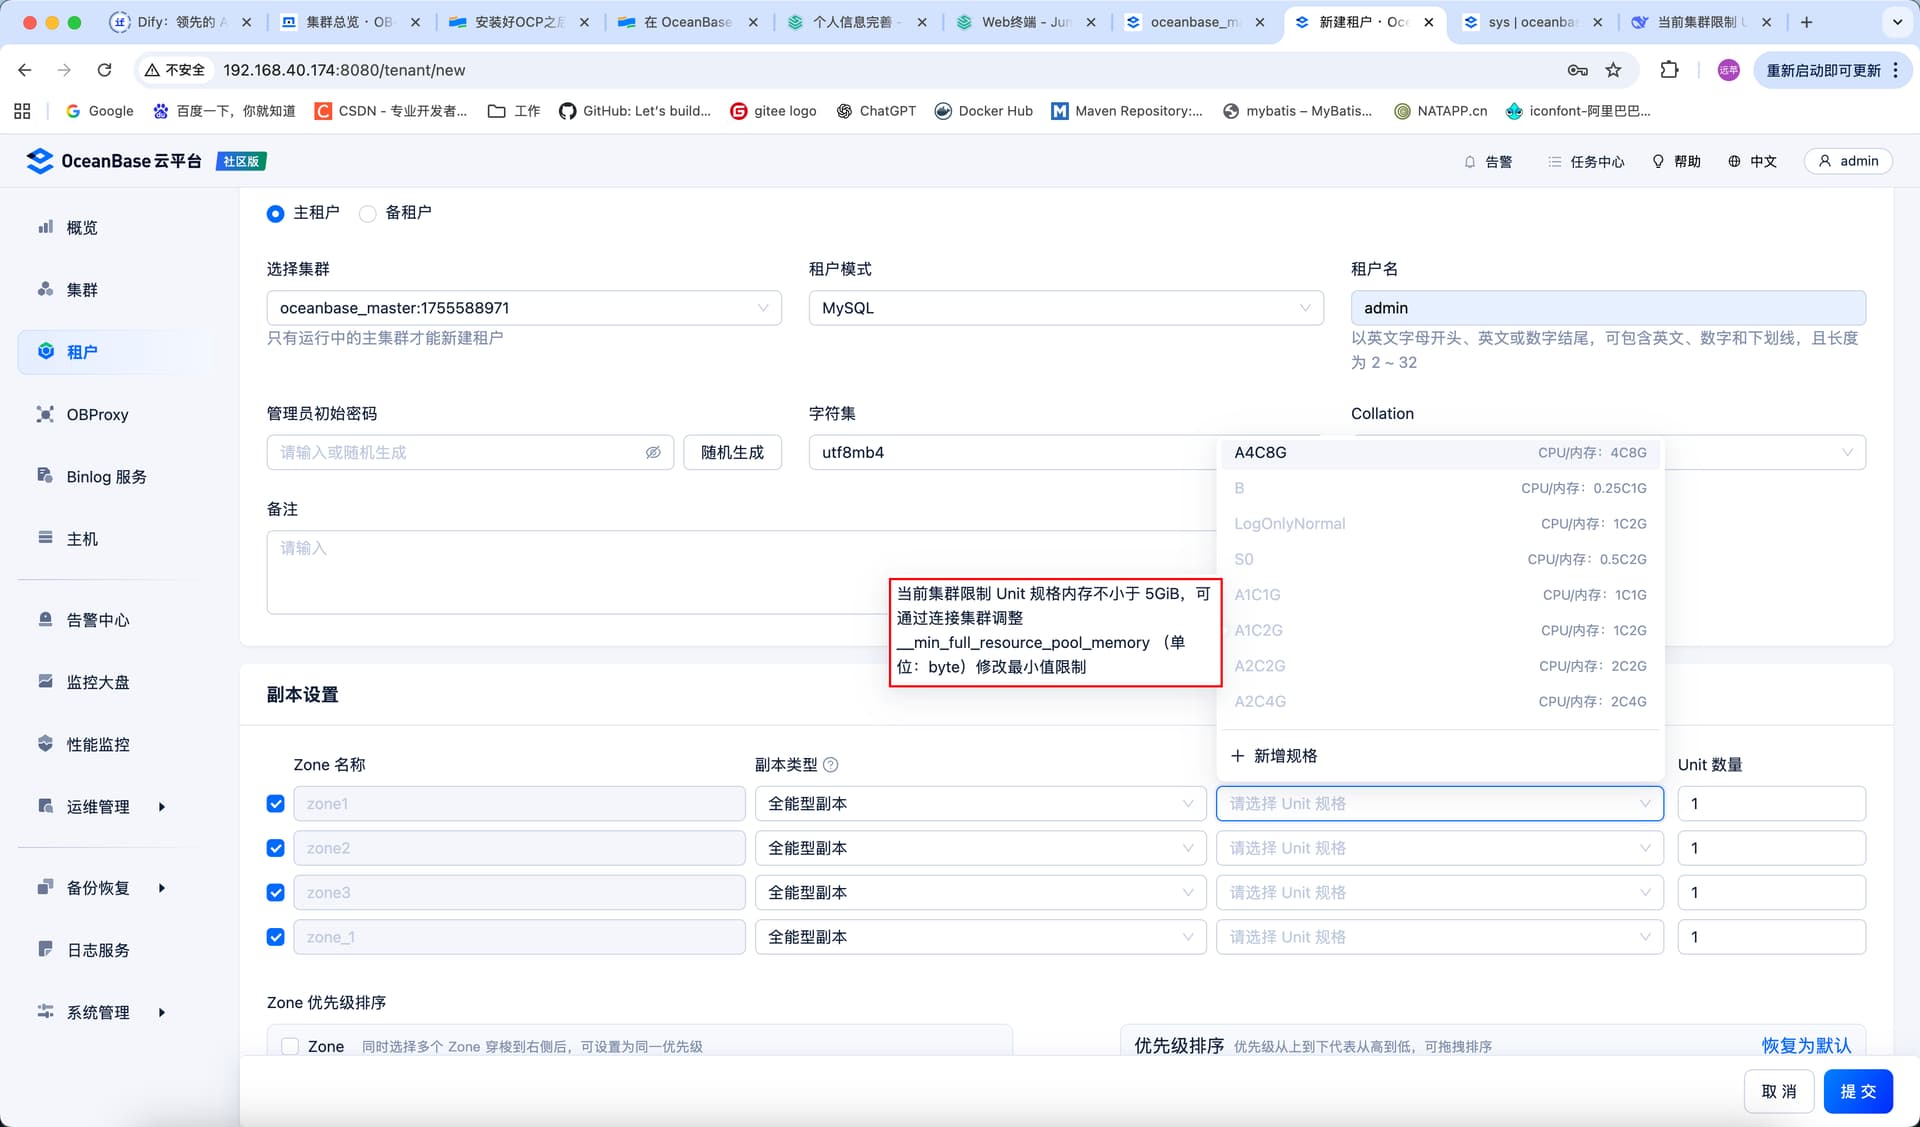Toggle password visibility eye icon
The image size is (1920, 1127).
click(653, 453)
